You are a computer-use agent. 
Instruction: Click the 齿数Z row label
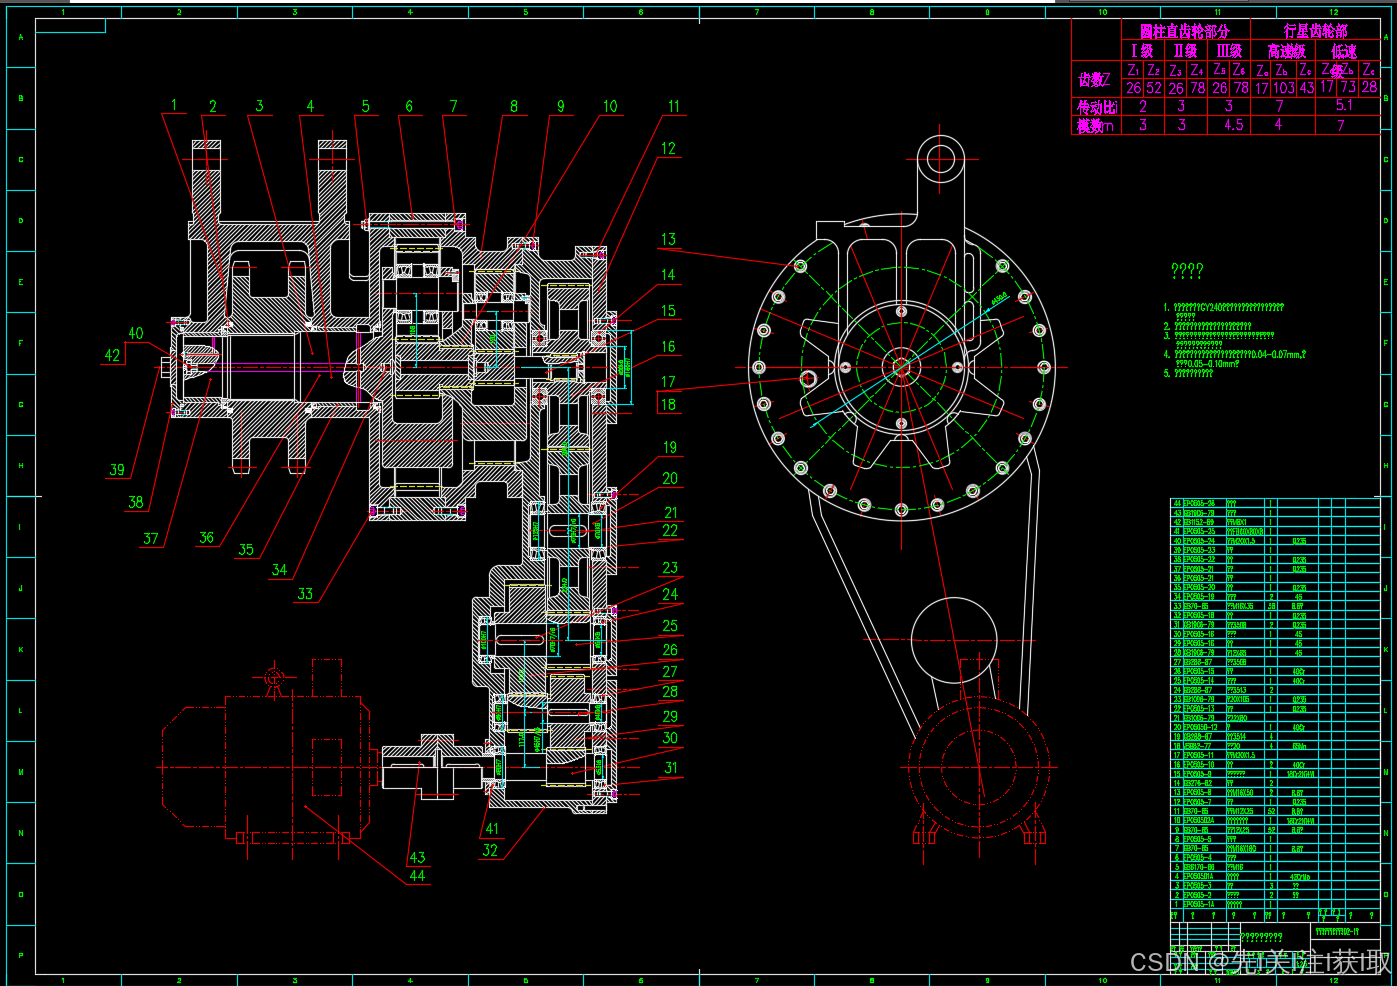[1094, 79]
